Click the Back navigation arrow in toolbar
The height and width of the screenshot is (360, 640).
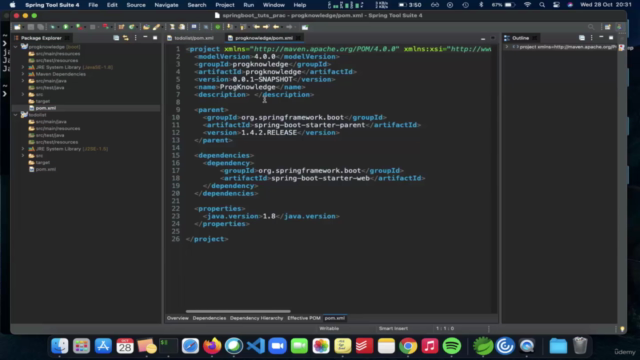(276, 27)
